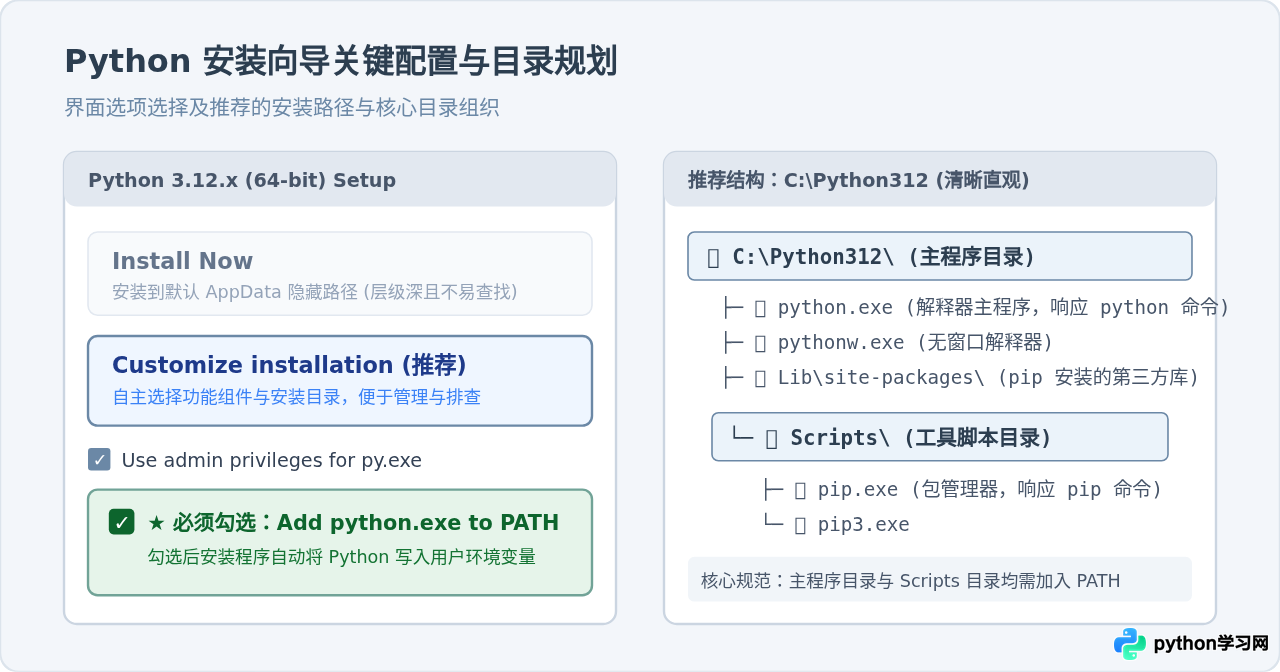
Task: Click the subtitle 界面选项选择及推荐的安装路径
Action: click(x=282, y=108)
